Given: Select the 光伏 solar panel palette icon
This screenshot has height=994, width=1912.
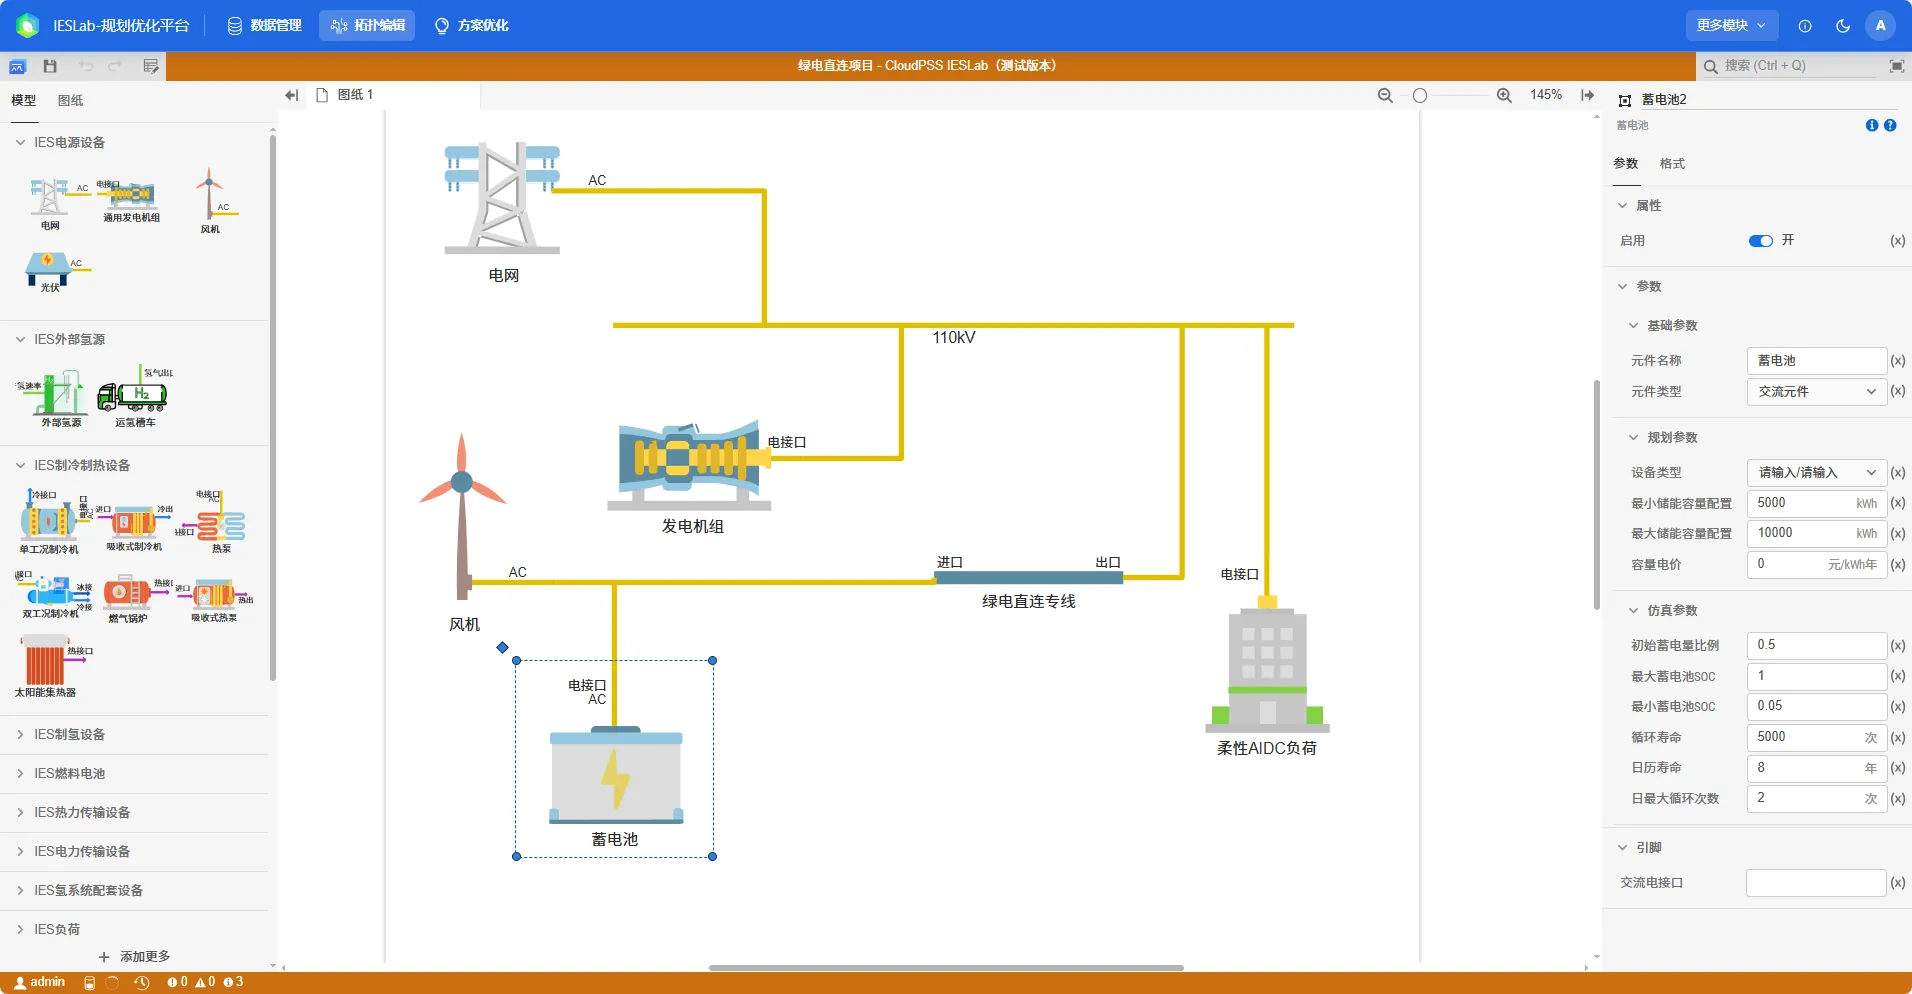Looking at the screenshot, I should pyautogui.click(x=50, y=271).
